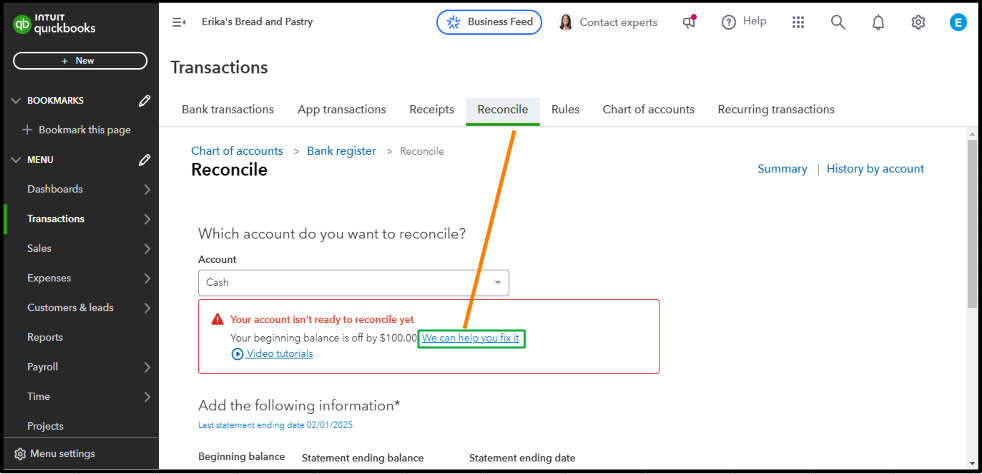Open the settings gear icon
Viewport: 982px width, 474px height.
pos(918,22)
